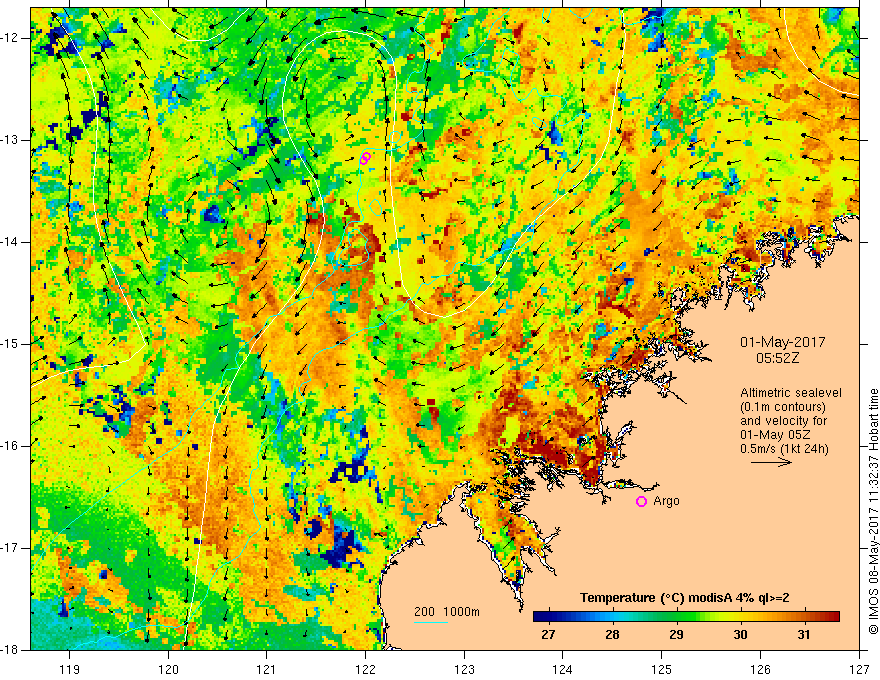Click the latitude axis label '-14'
Viewport: 880px width, 680px height.
coord(10,242)
